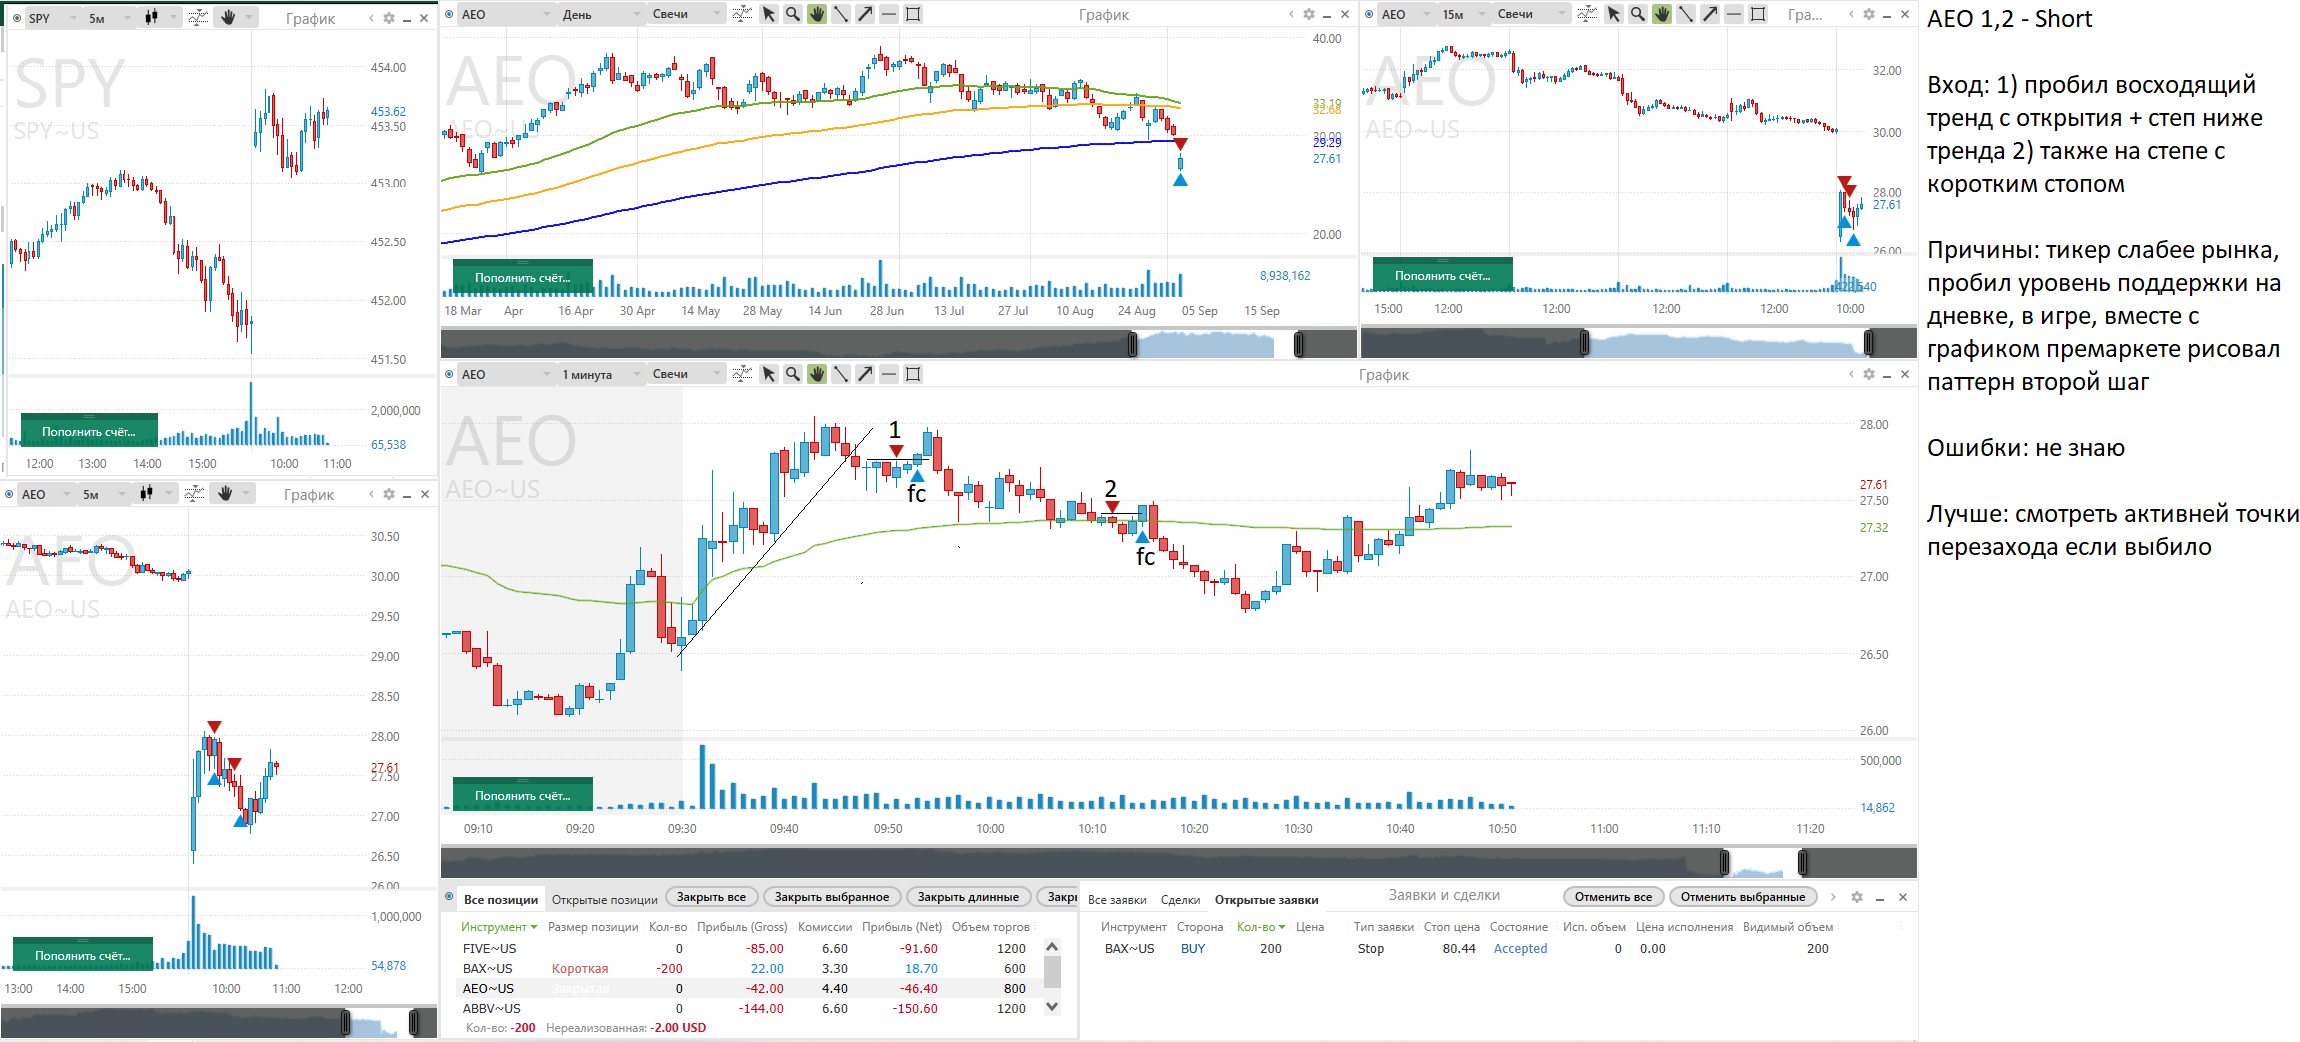Screen dimensions: 2300x1042
Task: Open settings gear of the AEO 1-minute chart
Action: (x=1868, y=374)
